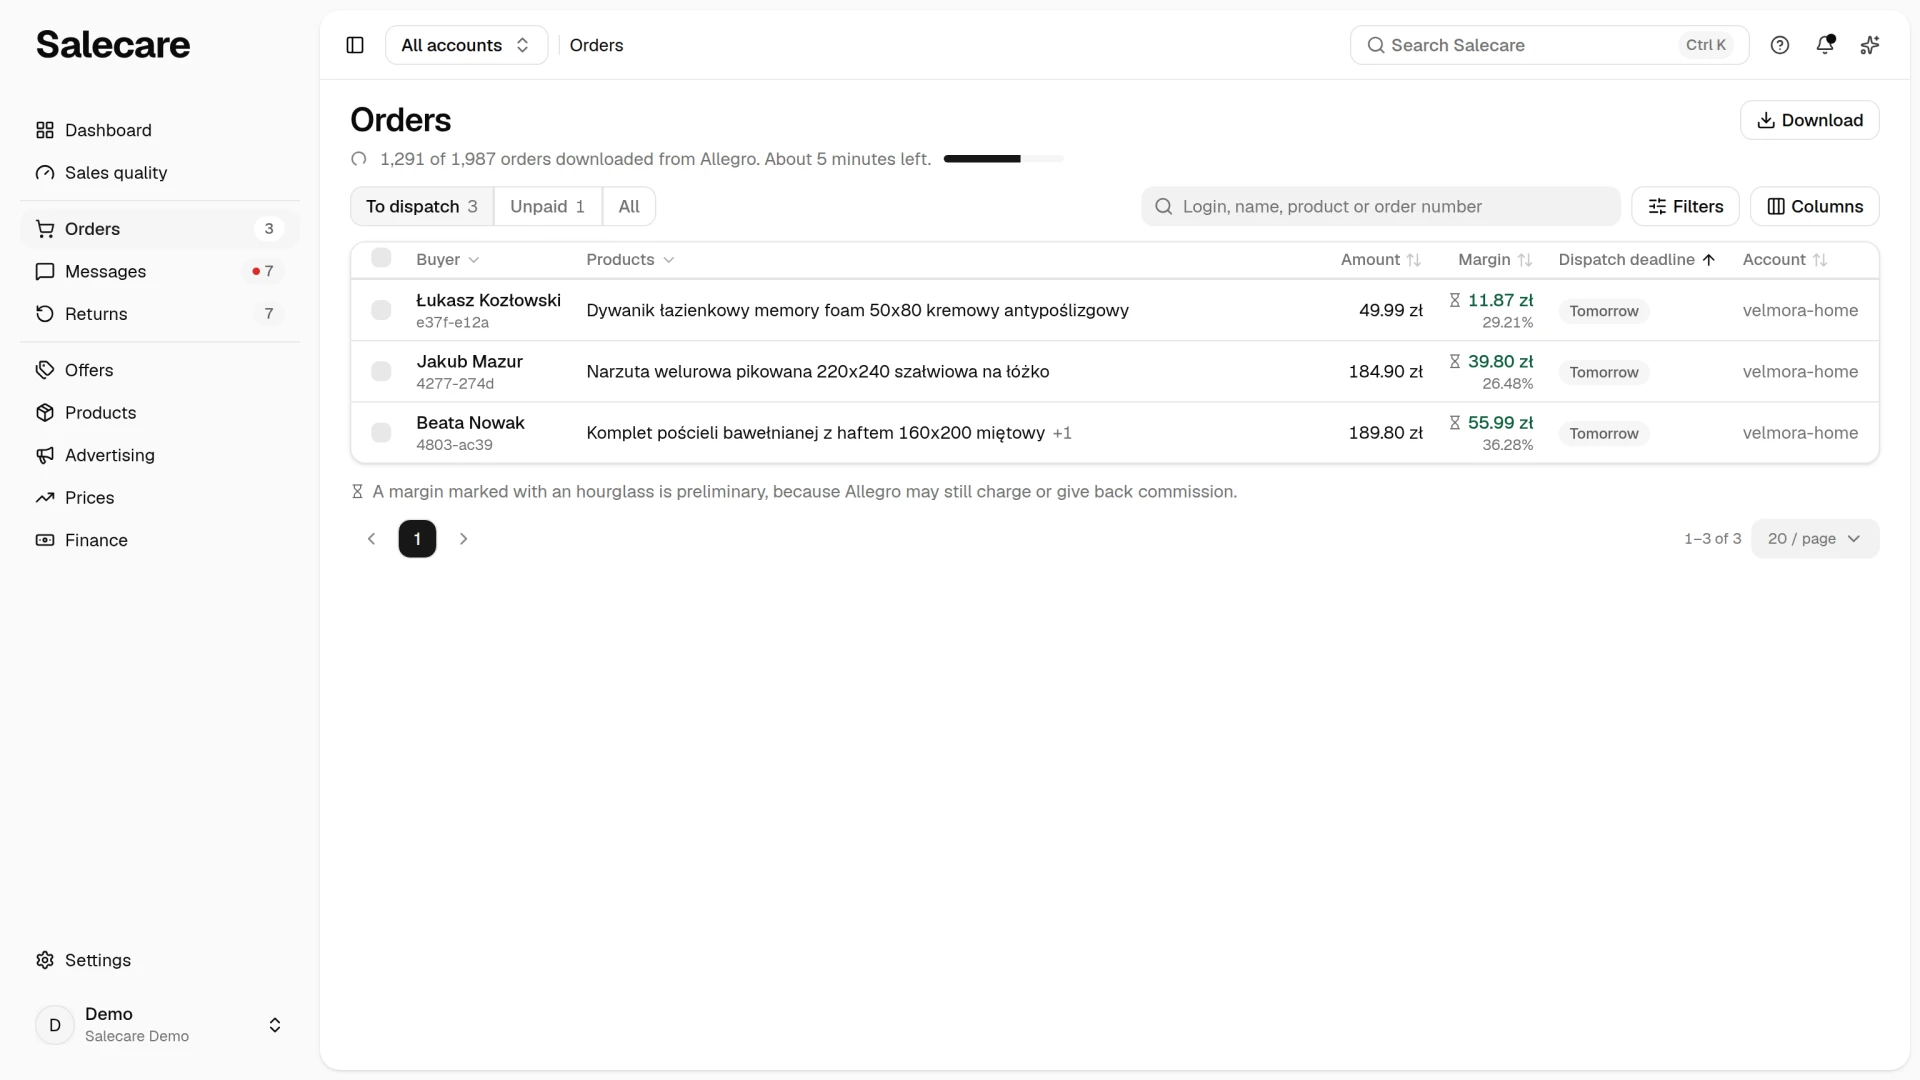Expand Buyer column header menu
This screenshot has height=1080, width=1920.
[448, 260]
